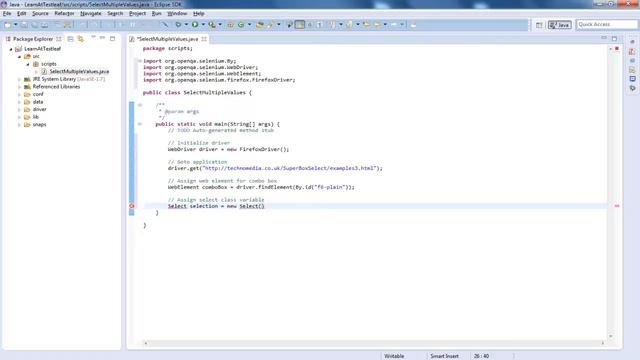Collapse the Javadoc comment fold

coord(140,105)
